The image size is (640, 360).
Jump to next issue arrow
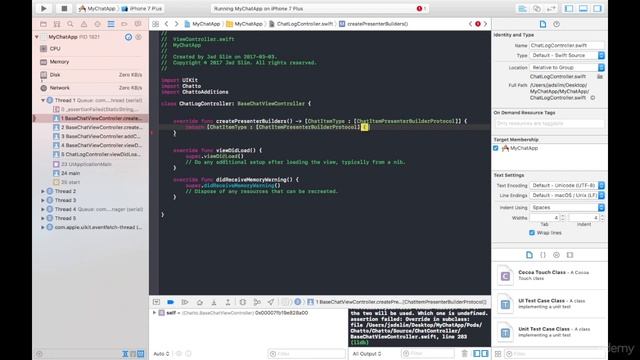485,24
